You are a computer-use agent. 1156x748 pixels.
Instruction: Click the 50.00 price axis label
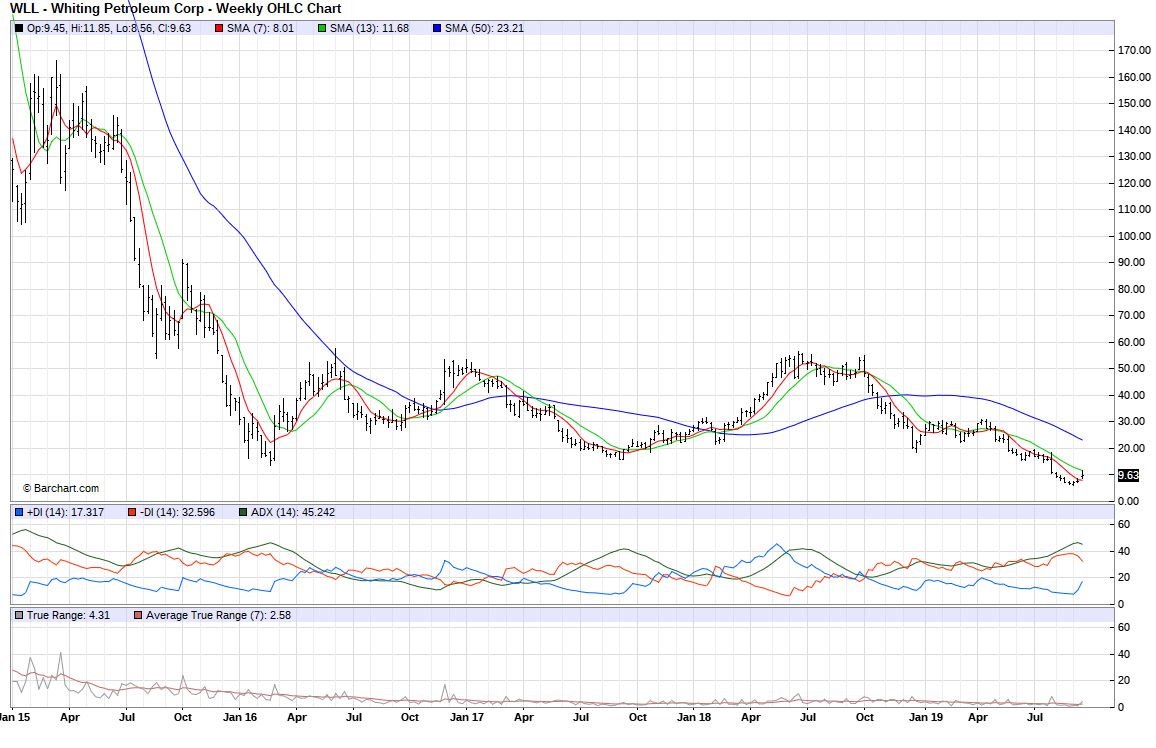tap(1132, 368)
